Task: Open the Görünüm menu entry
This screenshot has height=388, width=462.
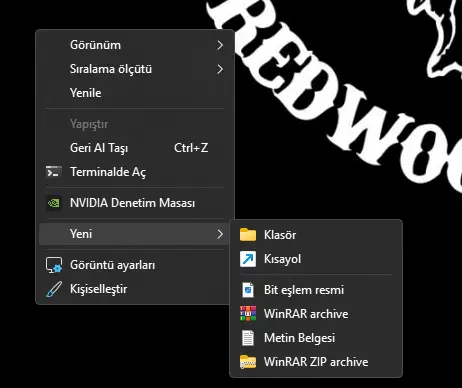Action: coord(134,45)
